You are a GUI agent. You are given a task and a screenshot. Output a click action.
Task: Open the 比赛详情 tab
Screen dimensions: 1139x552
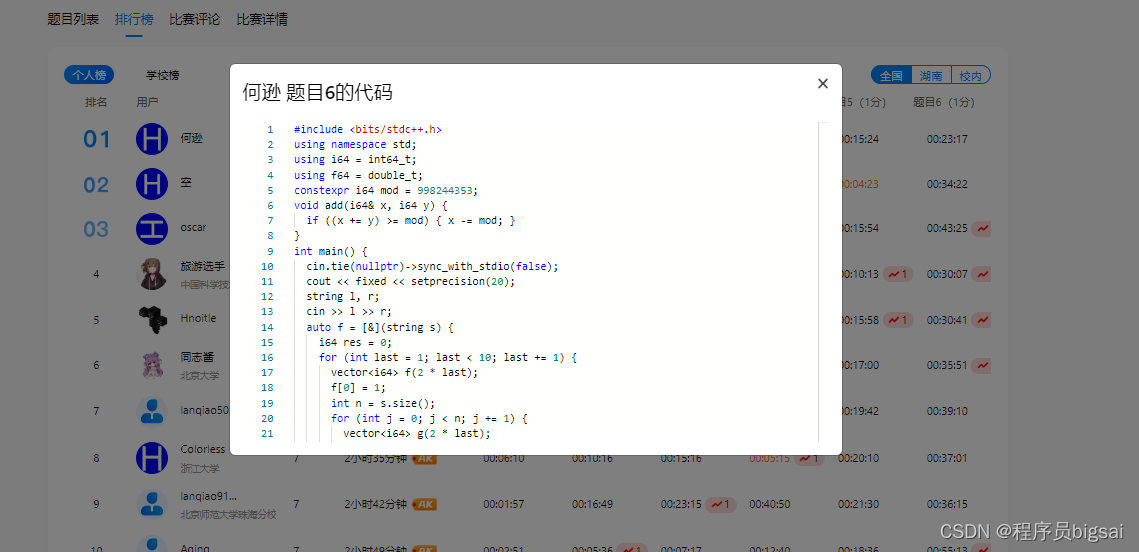pos(262,20)
